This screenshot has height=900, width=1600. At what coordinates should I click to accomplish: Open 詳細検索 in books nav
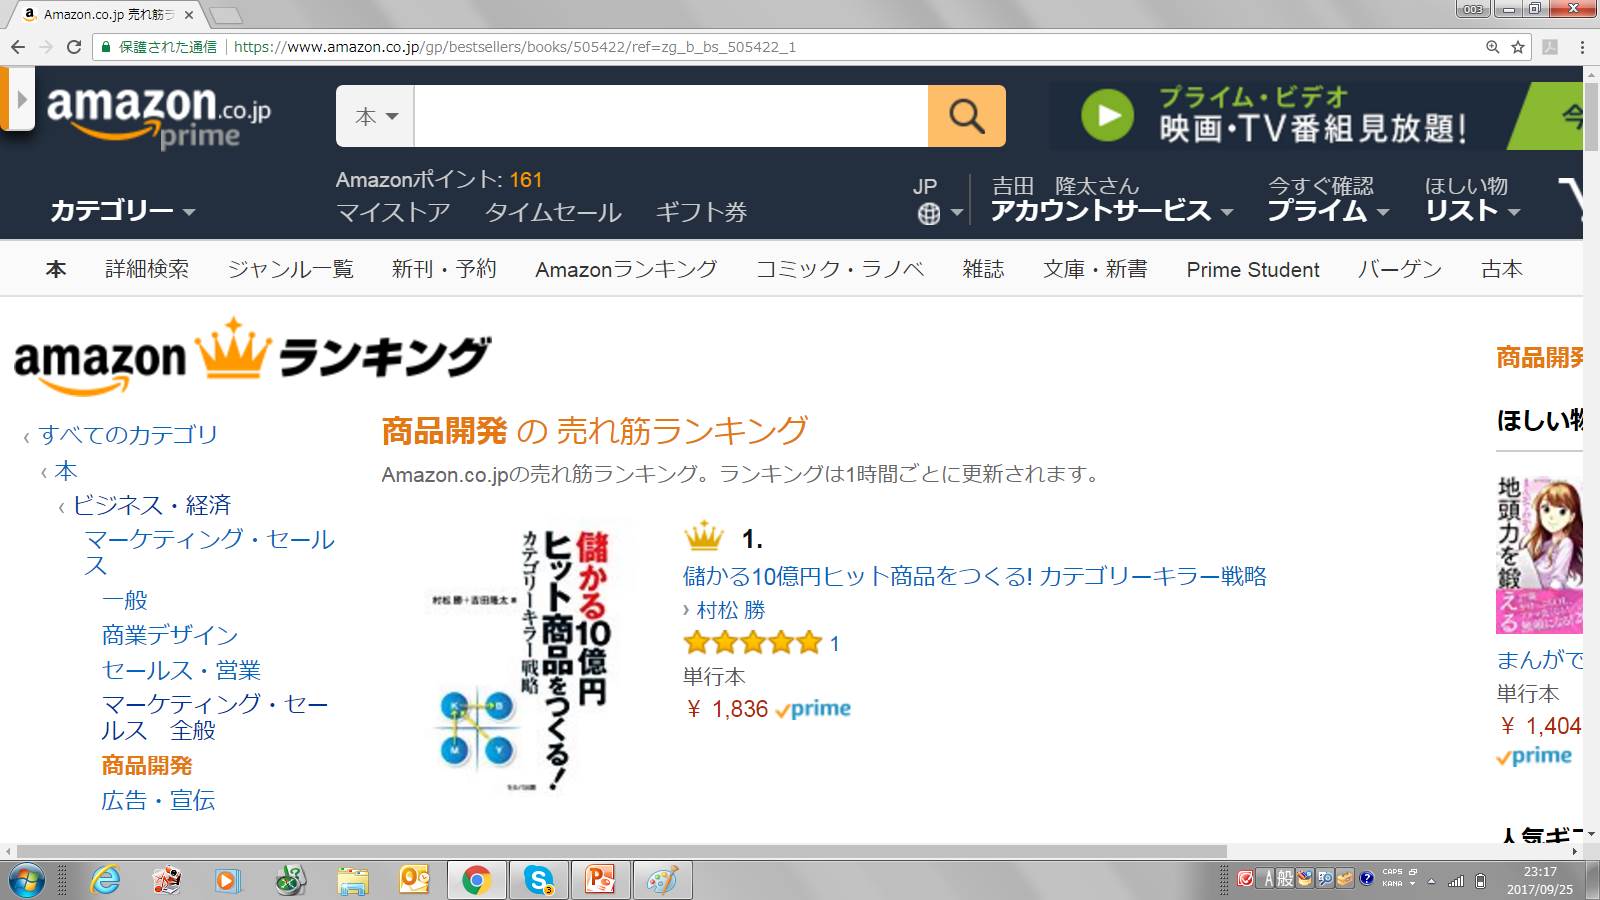[147, 269]
